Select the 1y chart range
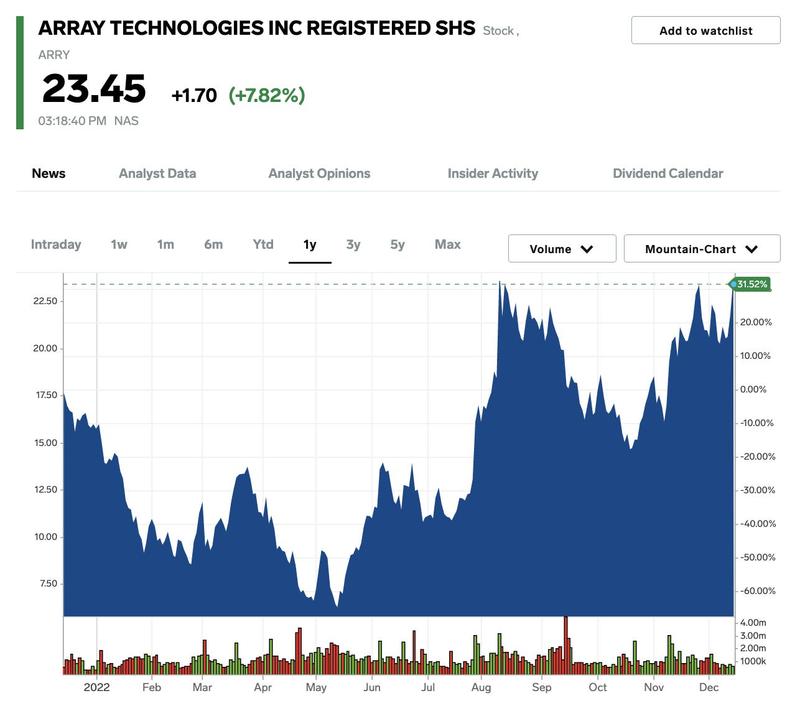This screenshot has width=800, height=719. coord(310,244)
